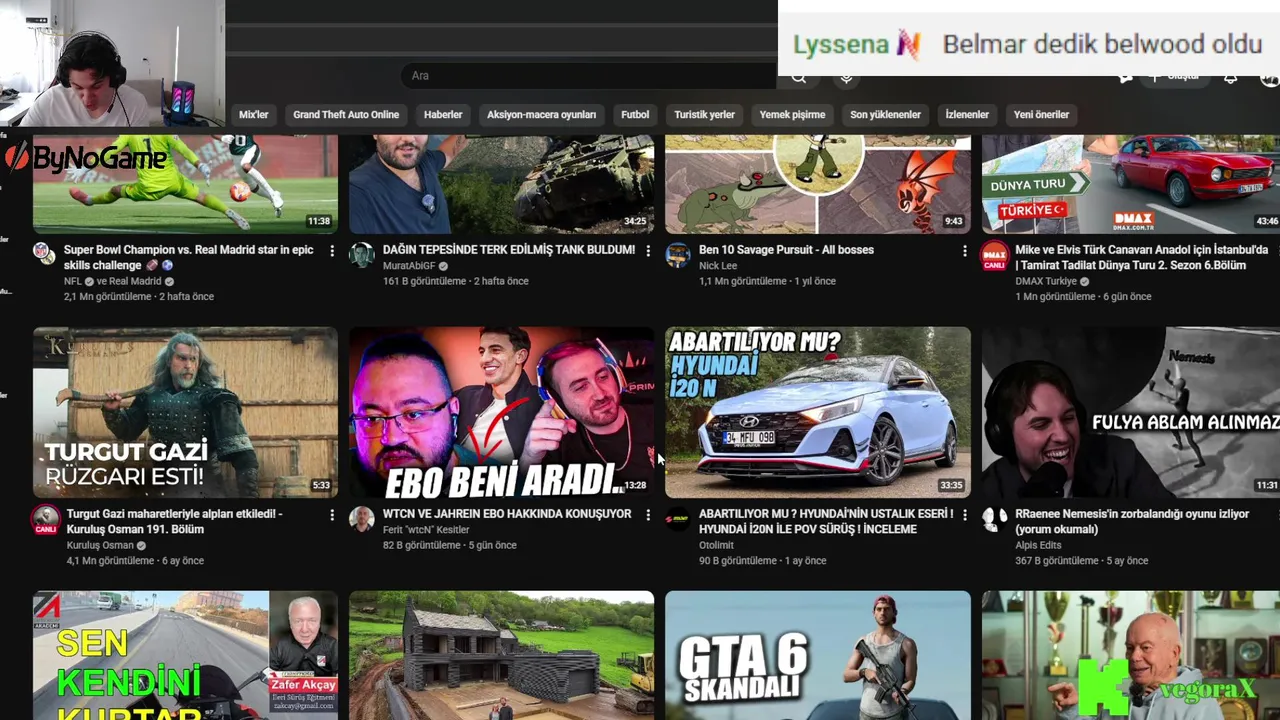Open the Super Bowl Champion vs. Real Madrid title
Screen dimensions: 1280x720
tap(188, 257)
